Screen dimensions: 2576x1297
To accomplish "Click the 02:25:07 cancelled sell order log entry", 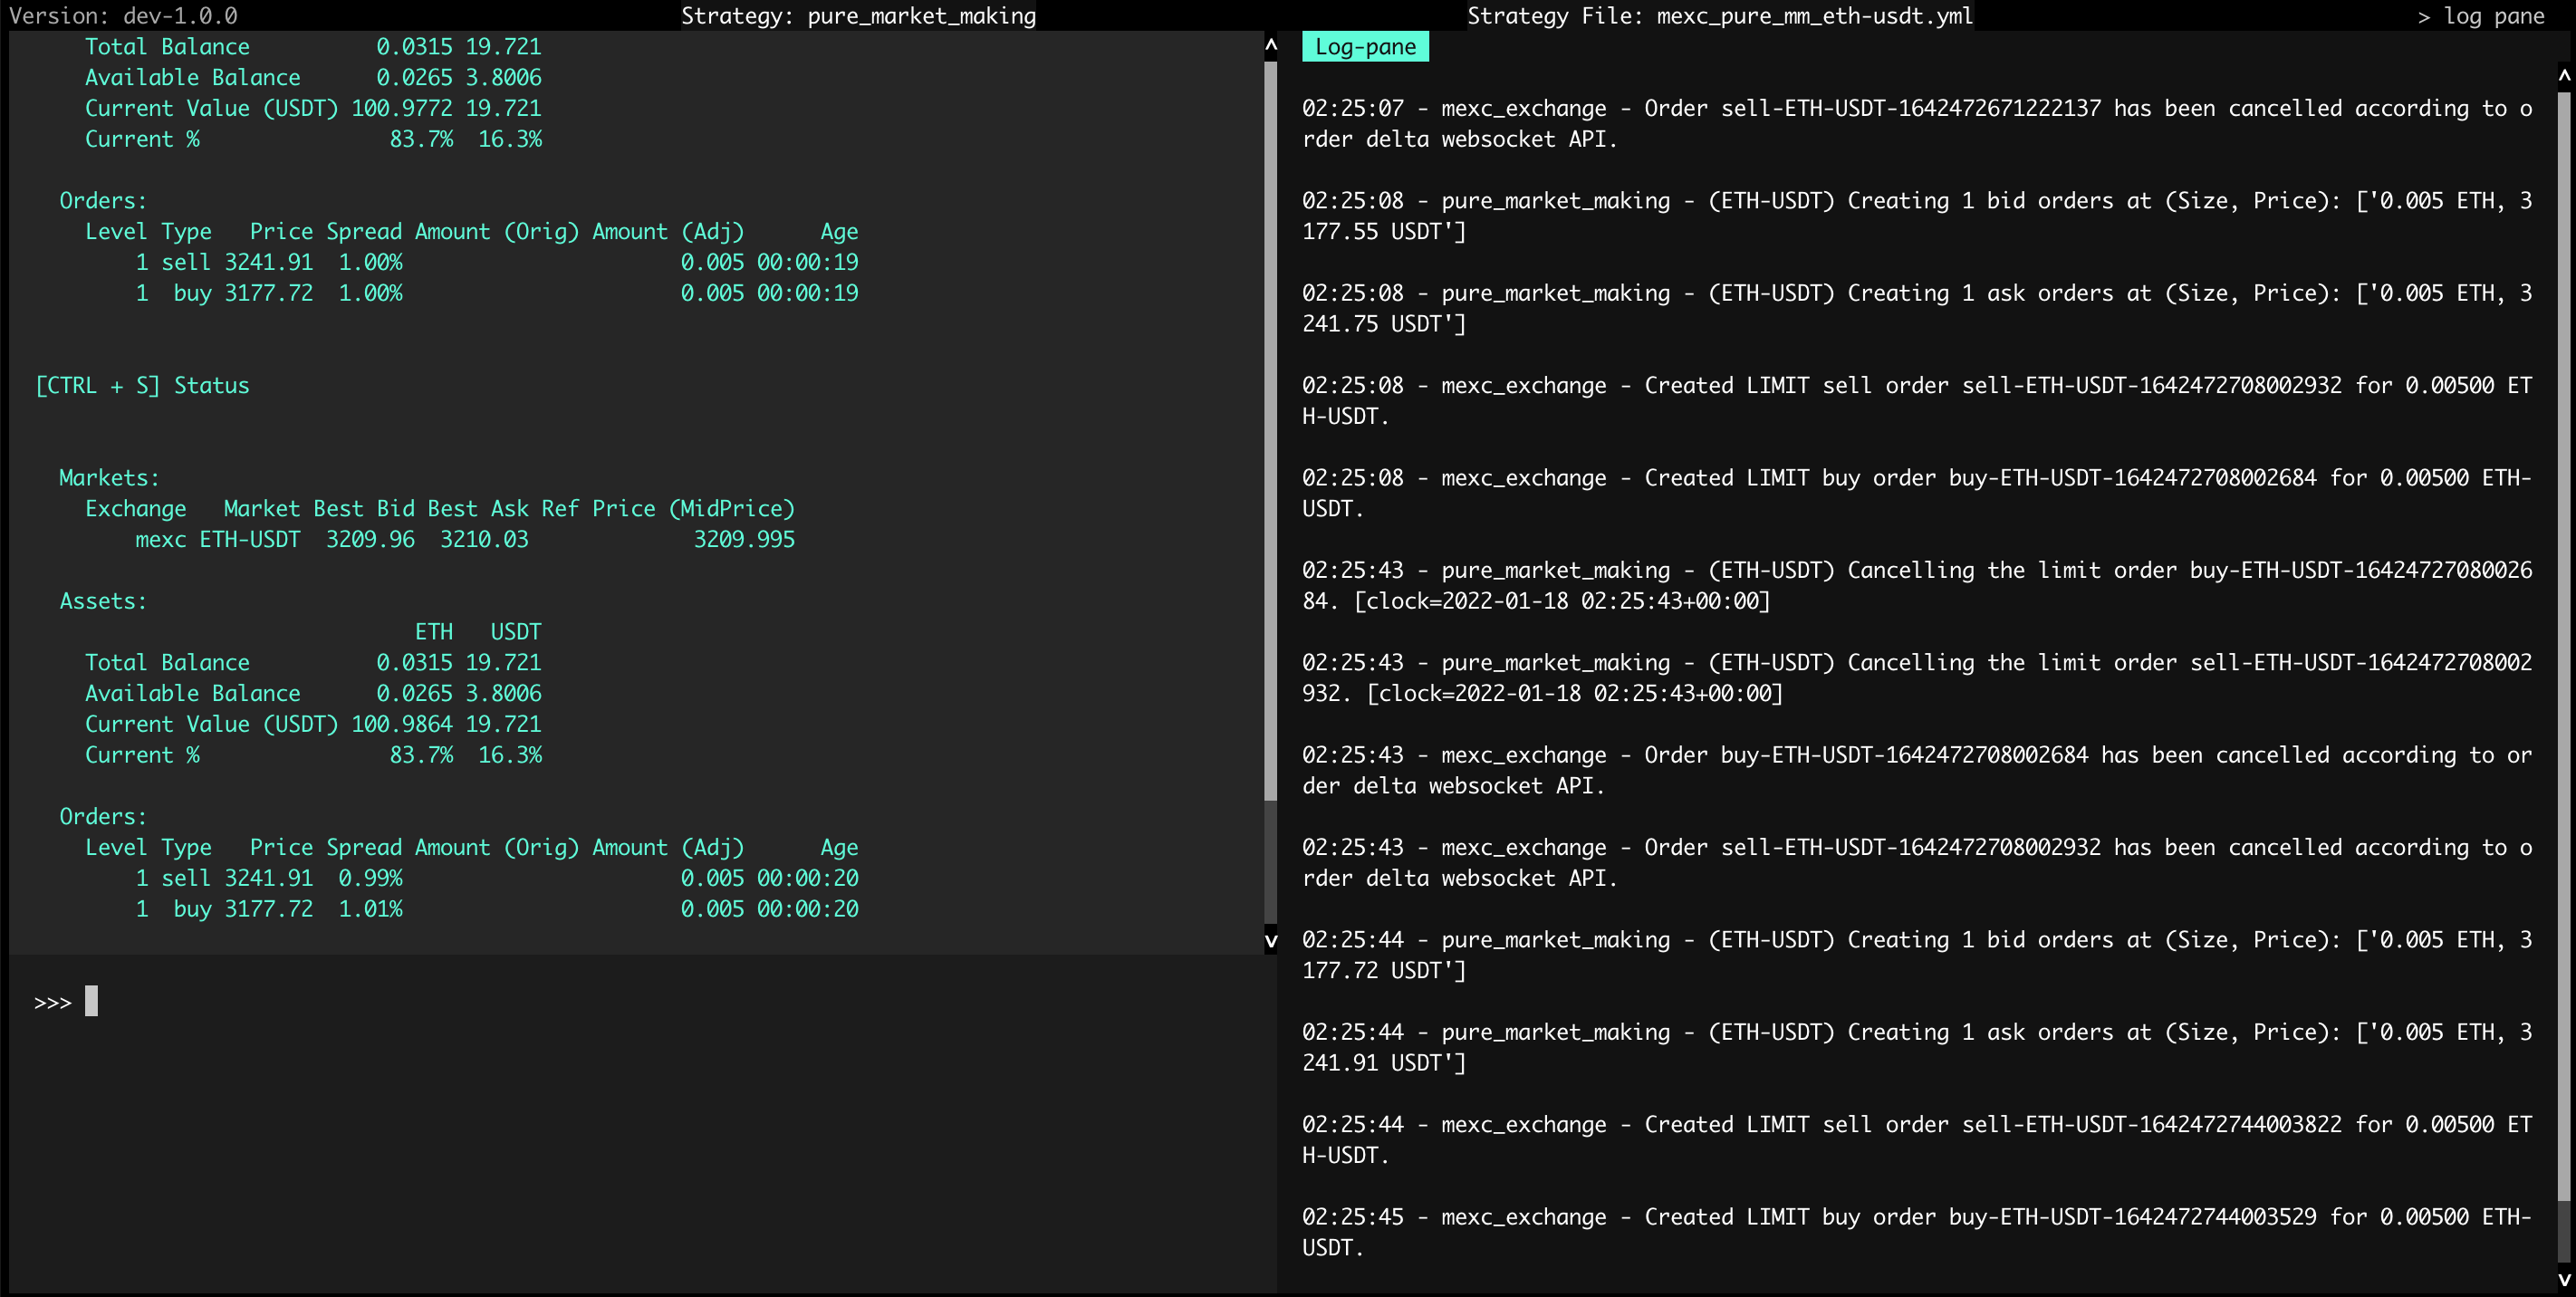I will [x=1917, y=124].
